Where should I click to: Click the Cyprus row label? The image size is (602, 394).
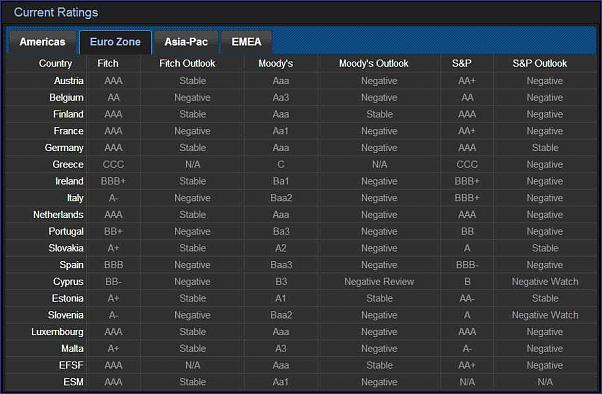[x=68, y=282]
